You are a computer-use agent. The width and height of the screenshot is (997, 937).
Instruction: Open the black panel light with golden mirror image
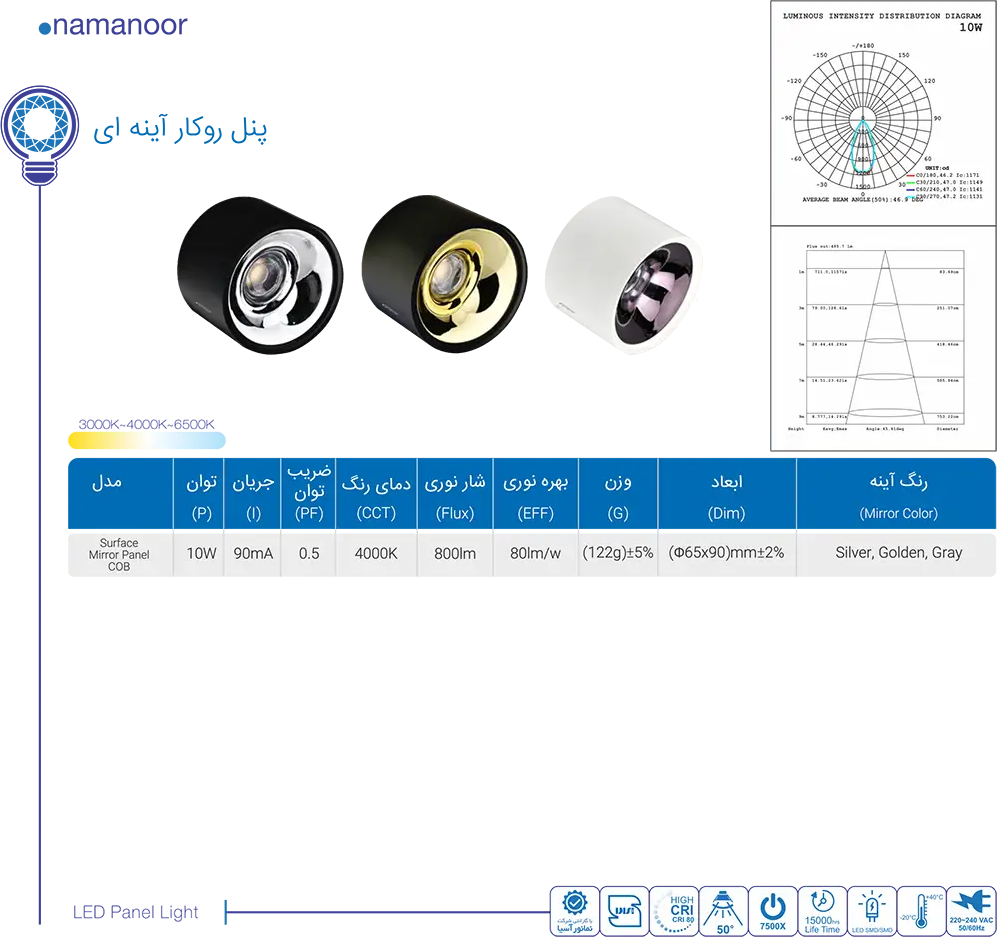(x=444, y=277)
